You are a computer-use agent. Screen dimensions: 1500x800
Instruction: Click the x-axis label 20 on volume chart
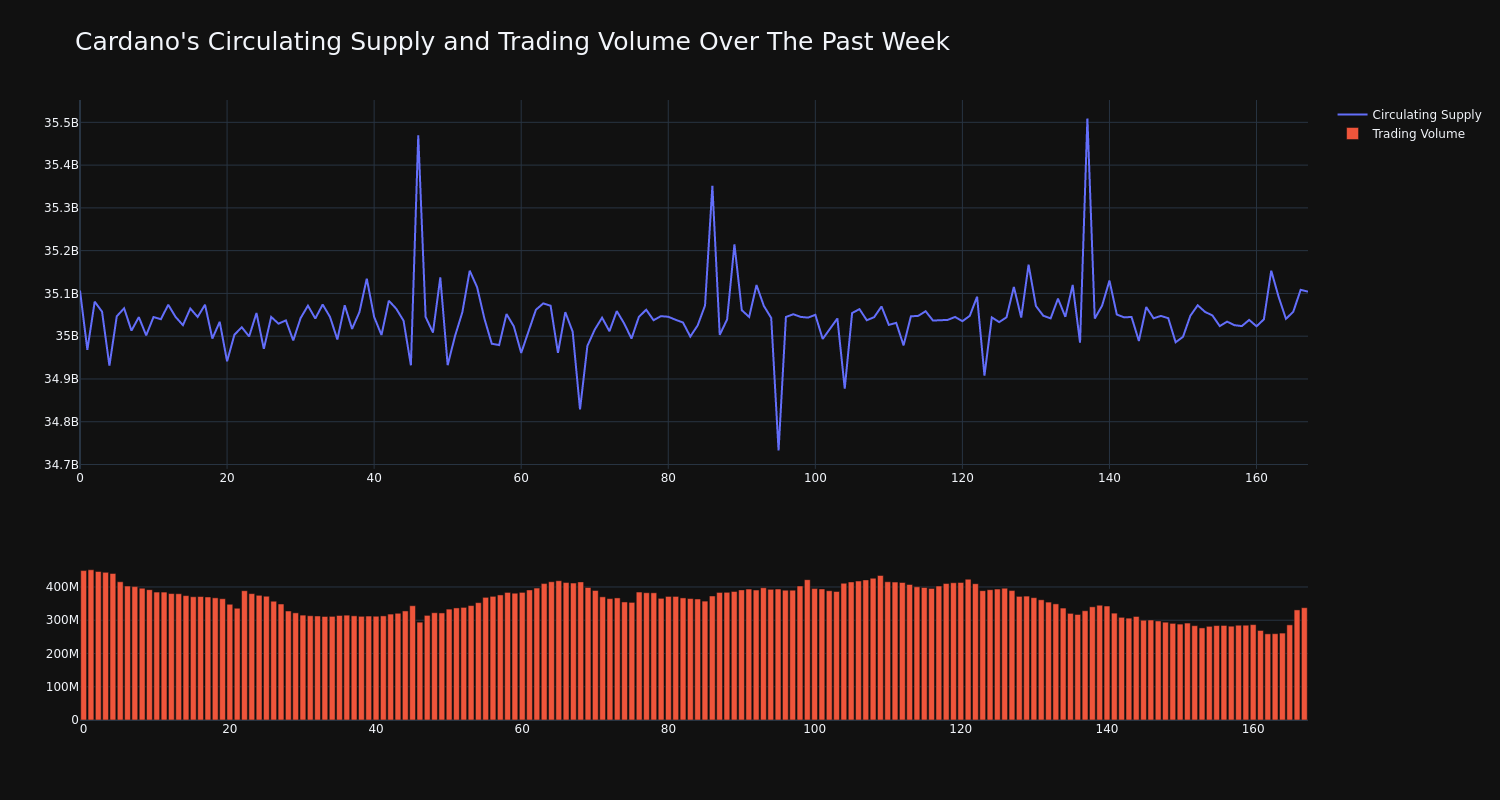(x=230, y=729)
